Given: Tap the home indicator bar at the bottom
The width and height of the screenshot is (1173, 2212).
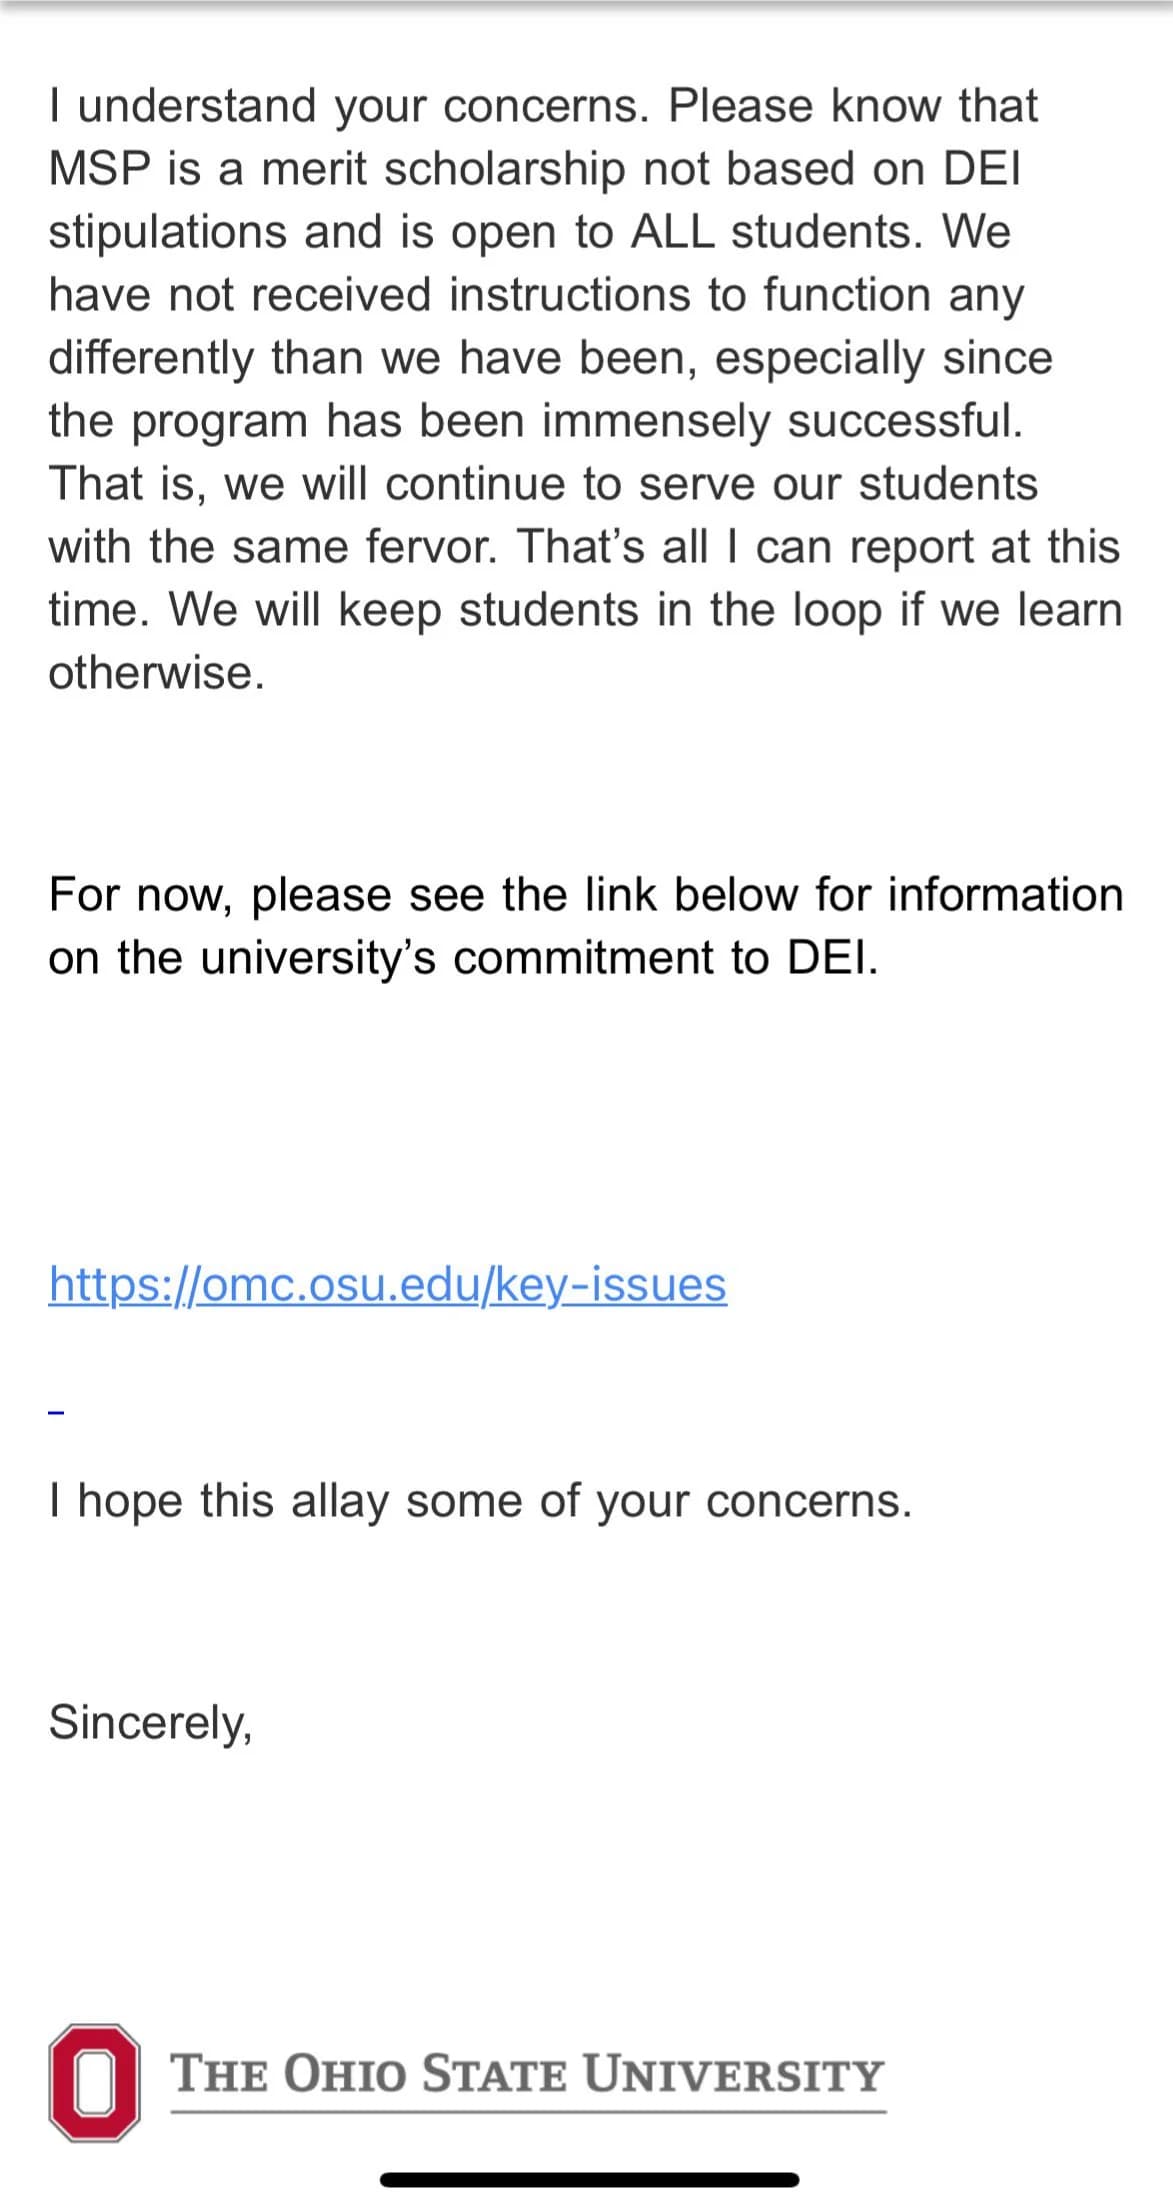Looking at the screenshot, I should 589,2180.
